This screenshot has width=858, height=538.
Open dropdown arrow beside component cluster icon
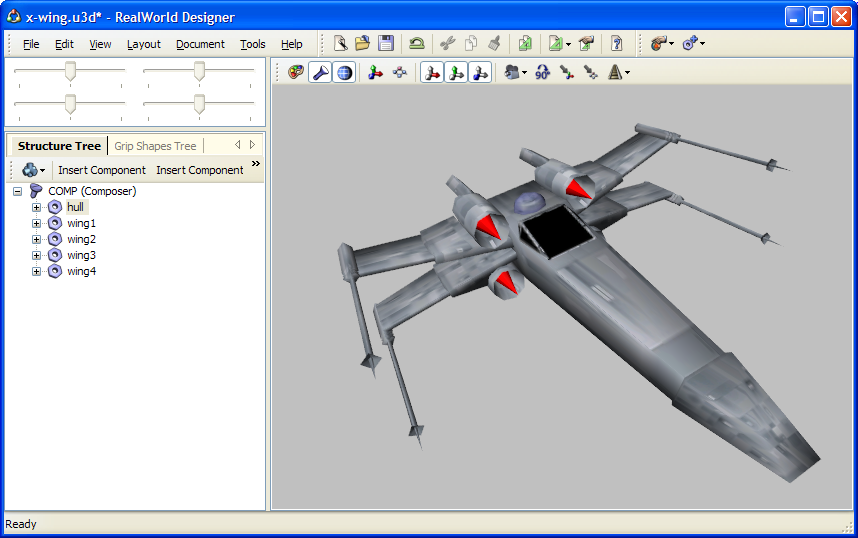pyautogui.click(x=42, y=171)
